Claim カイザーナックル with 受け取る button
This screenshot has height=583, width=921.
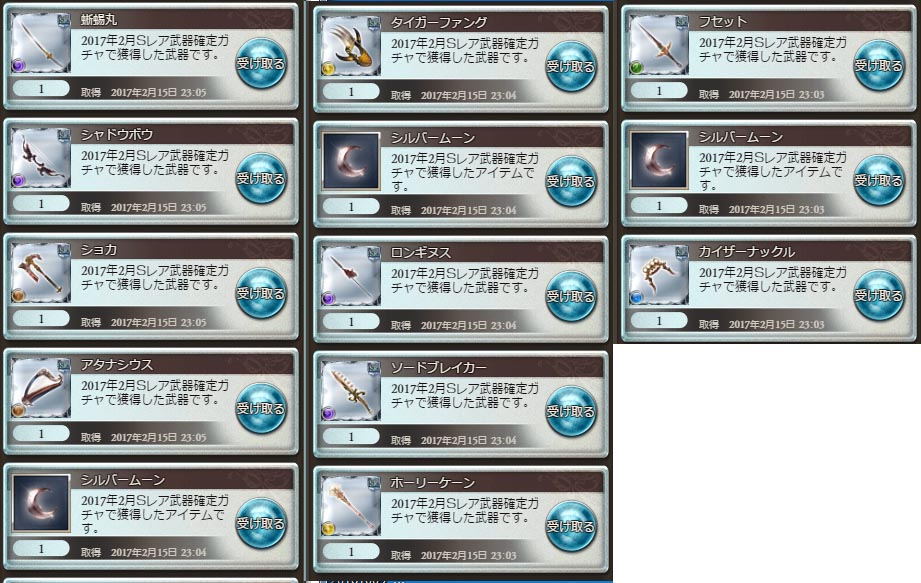tap(879, 295)
